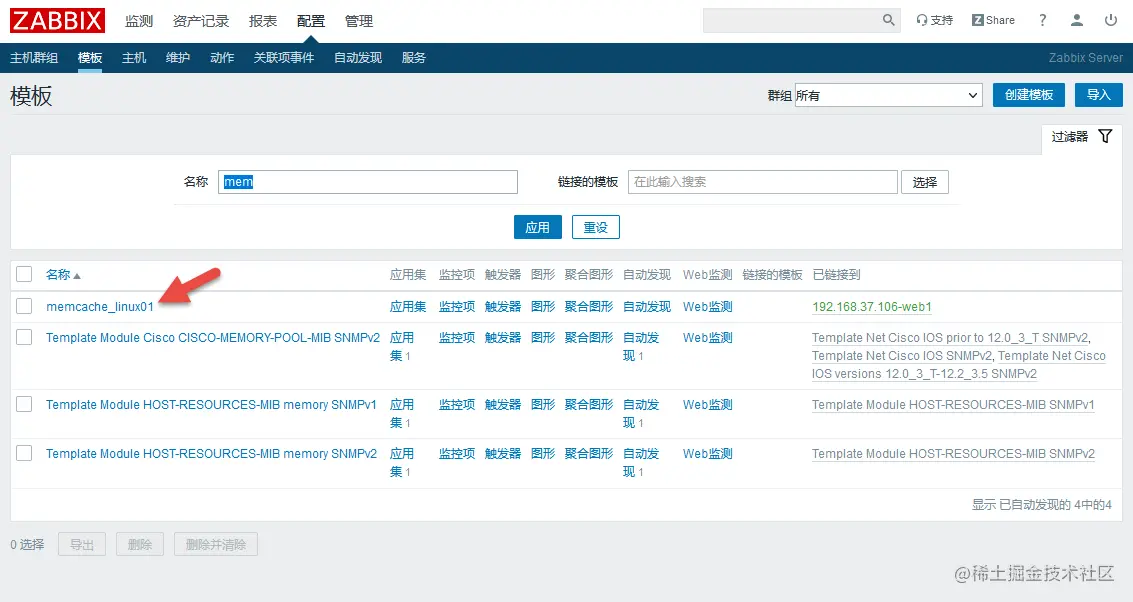
Task: Open the 192.168.37.106-web1 host link
Action: [872, 306]
